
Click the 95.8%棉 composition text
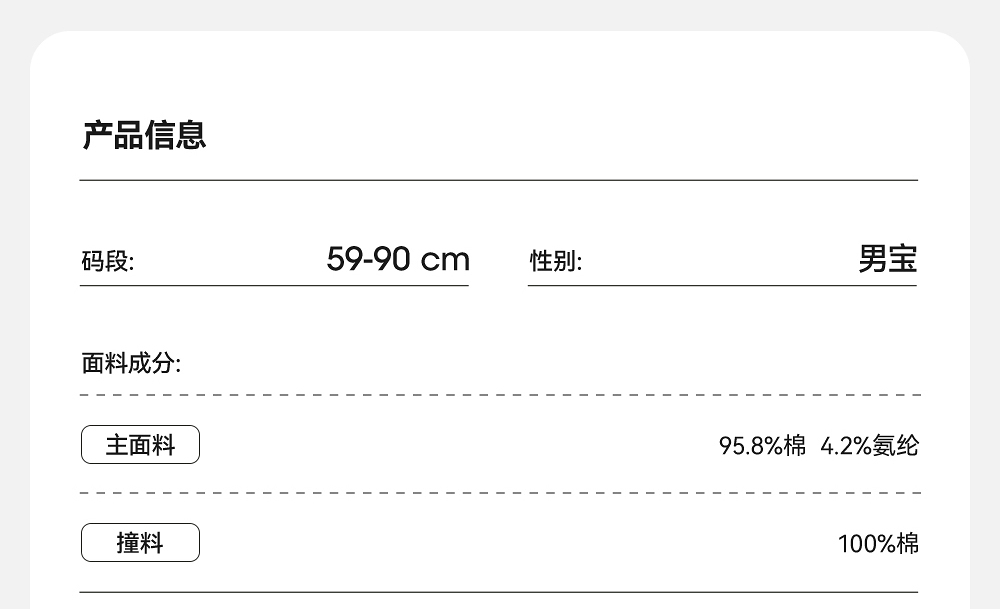click(x=762, y=446)
